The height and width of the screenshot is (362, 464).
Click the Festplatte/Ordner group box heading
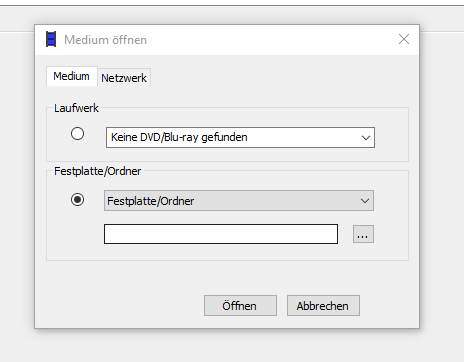point(98,171)
